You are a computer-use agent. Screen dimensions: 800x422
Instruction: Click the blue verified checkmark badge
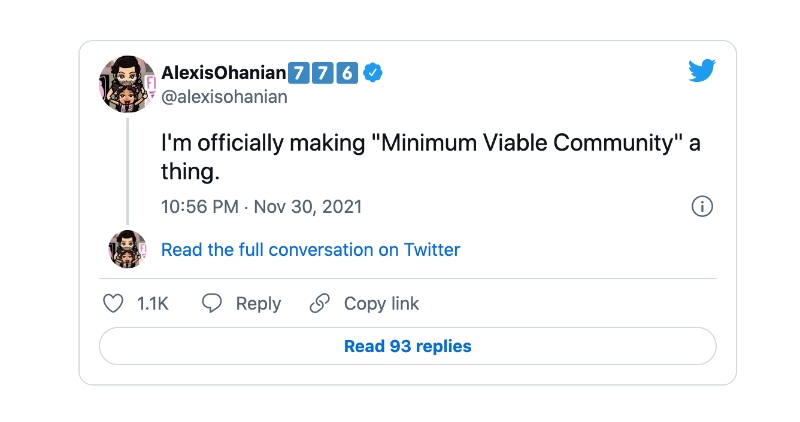tap(373, 73)
